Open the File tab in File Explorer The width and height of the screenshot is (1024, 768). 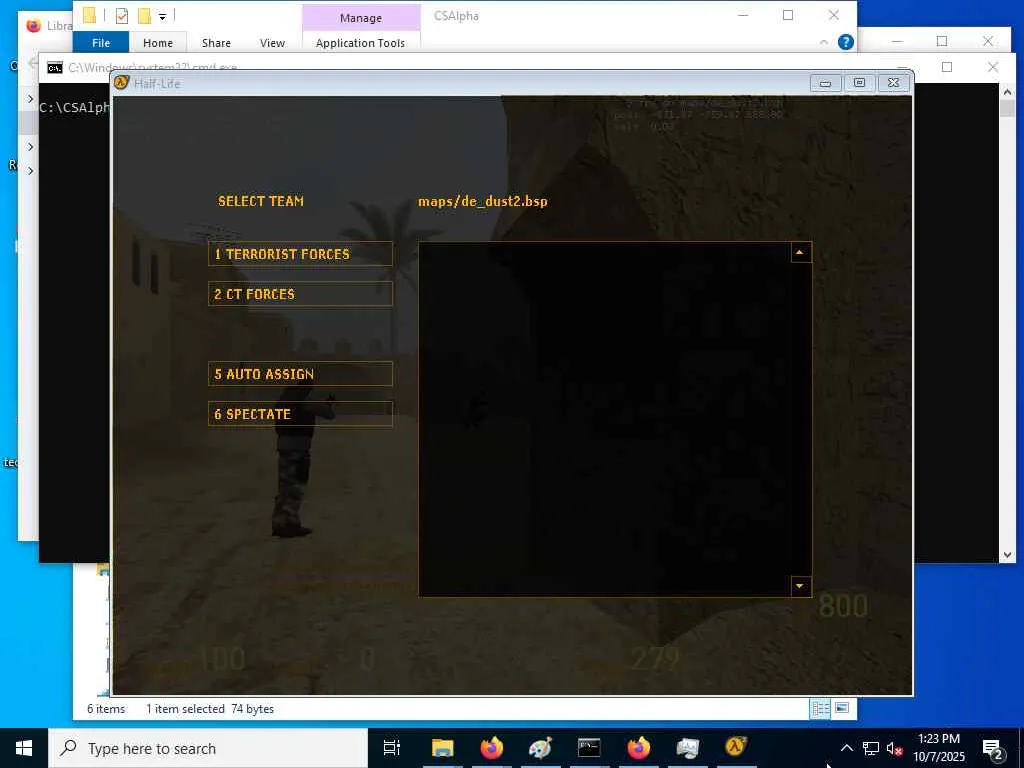[101, 42]
